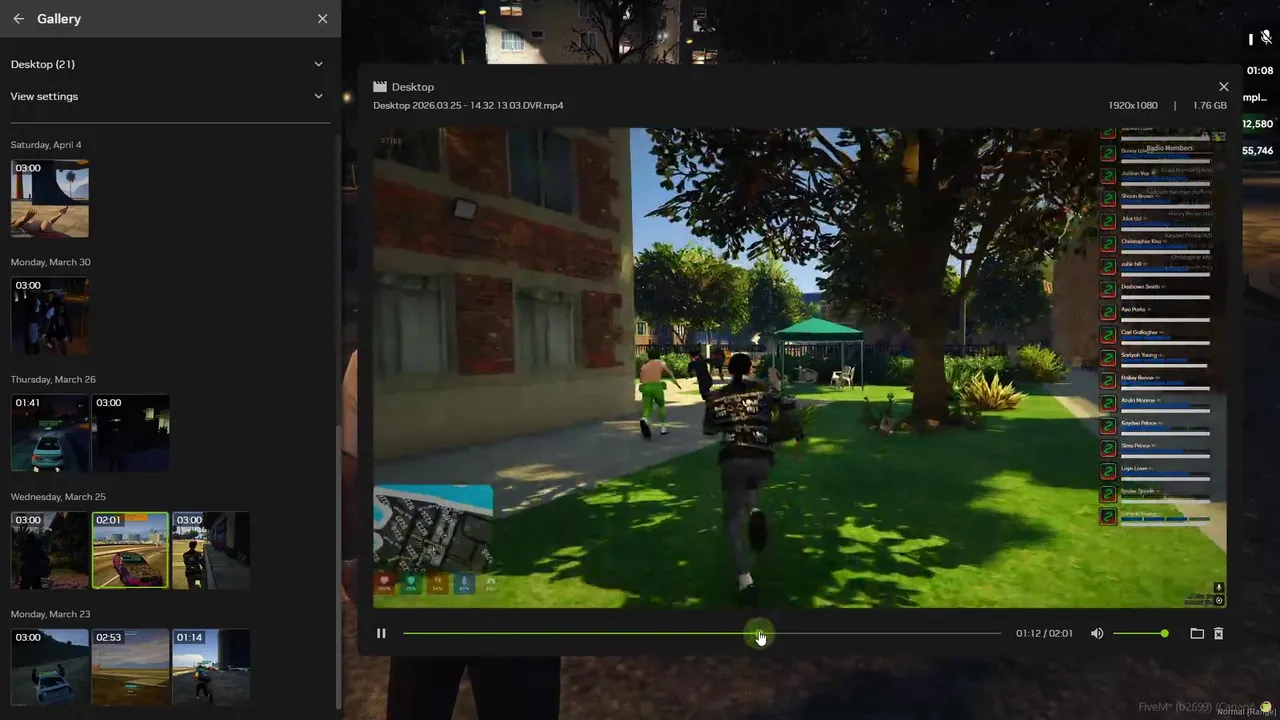Click the file name Desktop 2026.03.25 - 14.32.13.03.DVR.mp4
Screen dimensions: 1280x720
(468, 105)
